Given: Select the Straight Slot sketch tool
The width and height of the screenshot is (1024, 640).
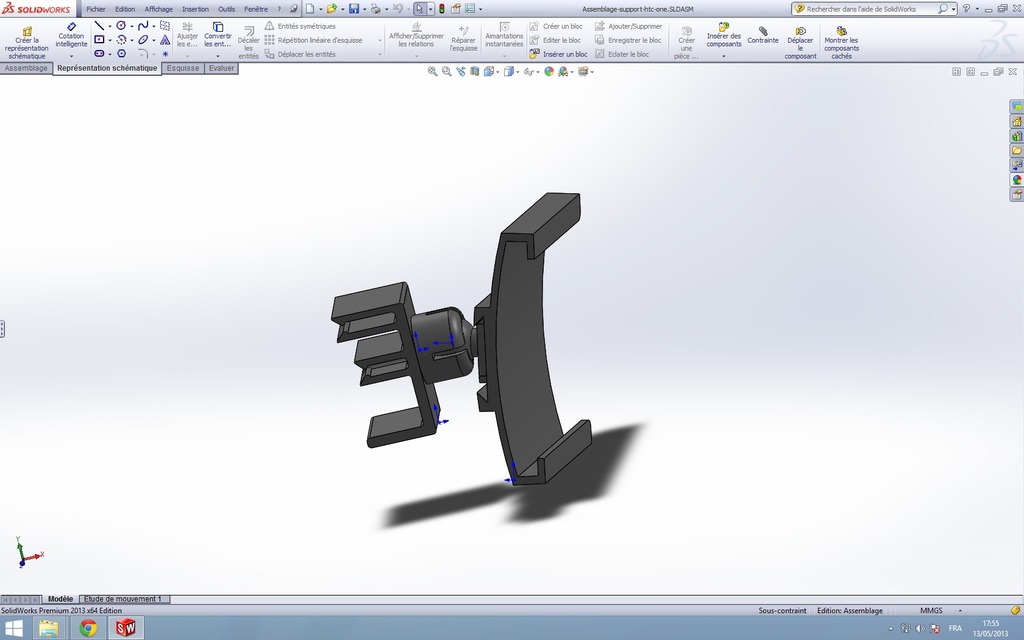Looking at the screenshot, I should coord(99,54).
